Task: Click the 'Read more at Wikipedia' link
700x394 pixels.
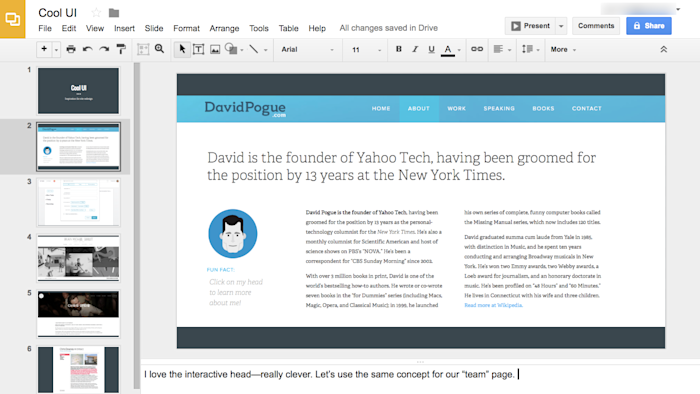Action: [x=493, y=305]
